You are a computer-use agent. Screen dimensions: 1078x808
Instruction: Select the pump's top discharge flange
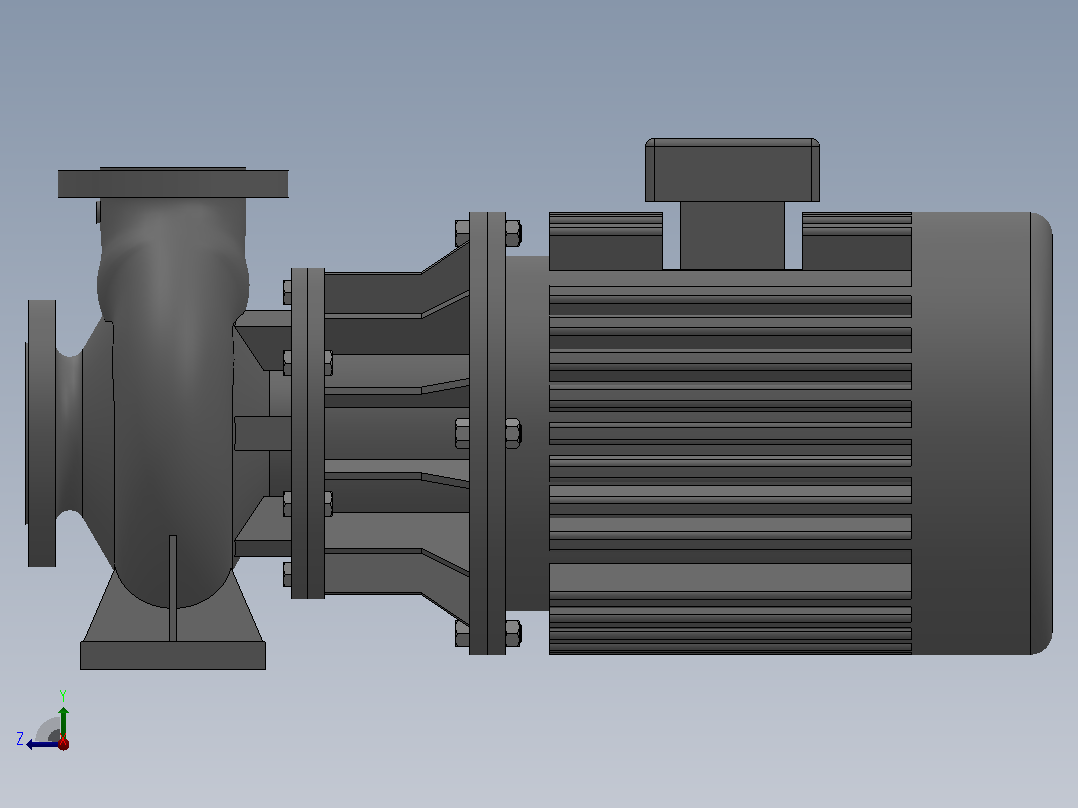click(x=173, y=184)
